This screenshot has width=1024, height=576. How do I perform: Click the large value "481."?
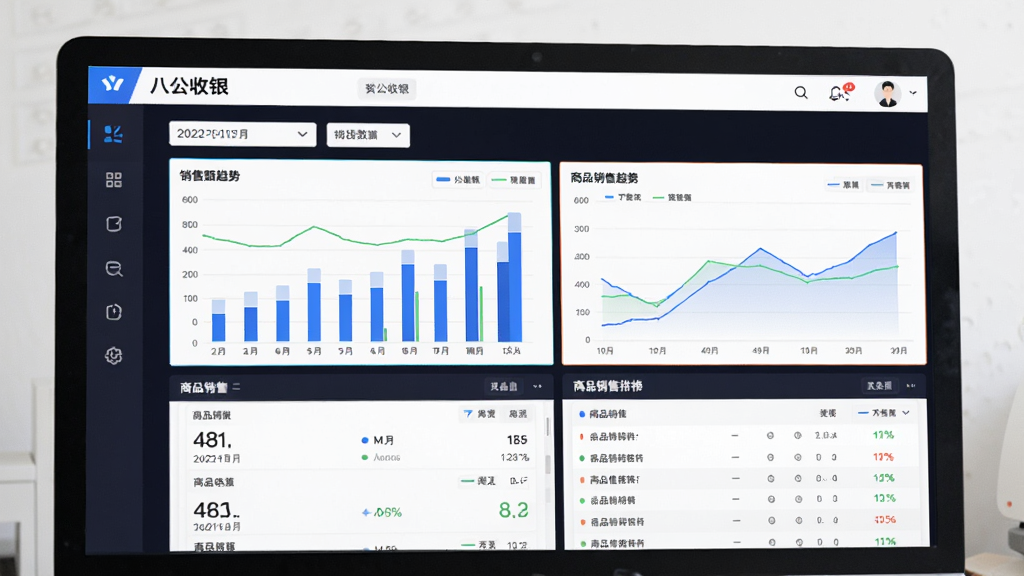click(212, 440)
